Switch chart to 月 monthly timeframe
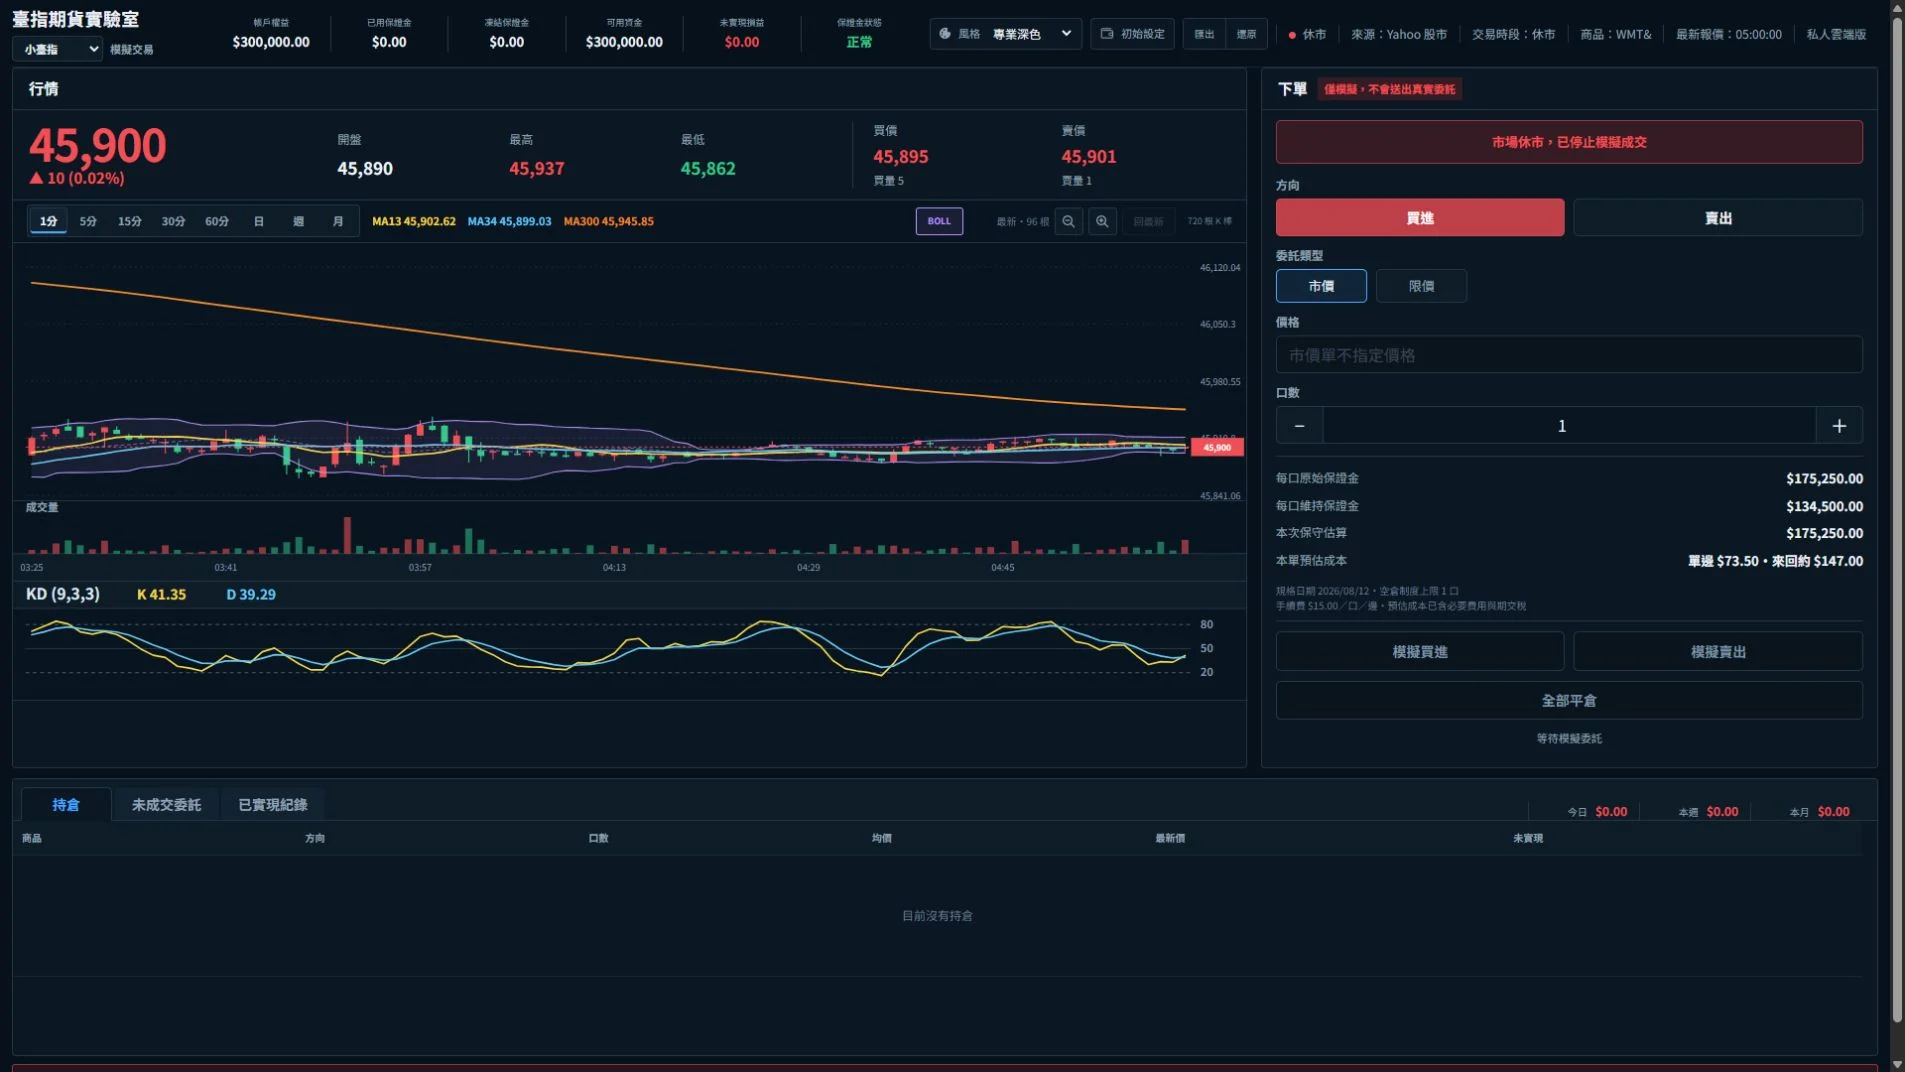The height and width of the screenshot is (1072, 1905). (x=338, y=221)
